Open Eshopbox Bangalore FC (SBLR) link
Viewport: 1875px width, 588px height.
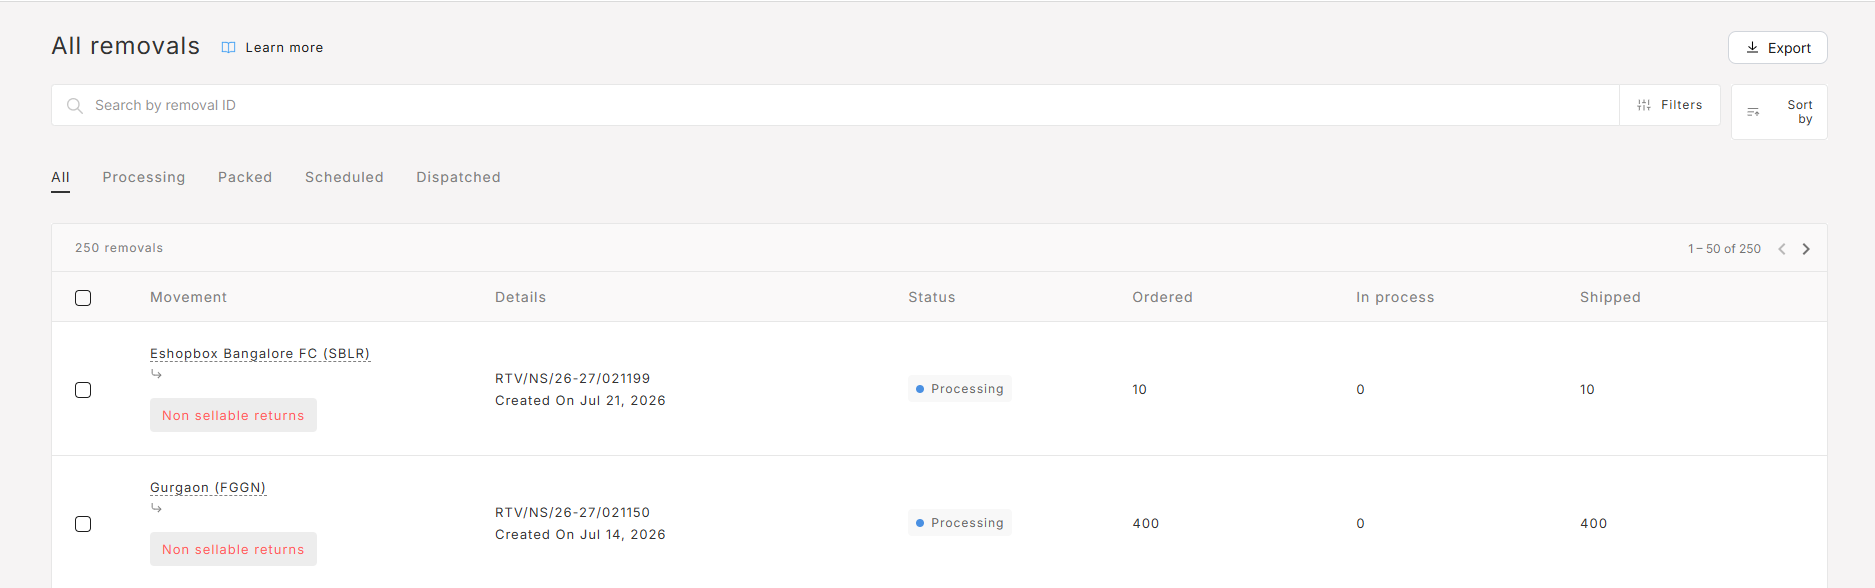pyautogui.click(x=260, y=354)
